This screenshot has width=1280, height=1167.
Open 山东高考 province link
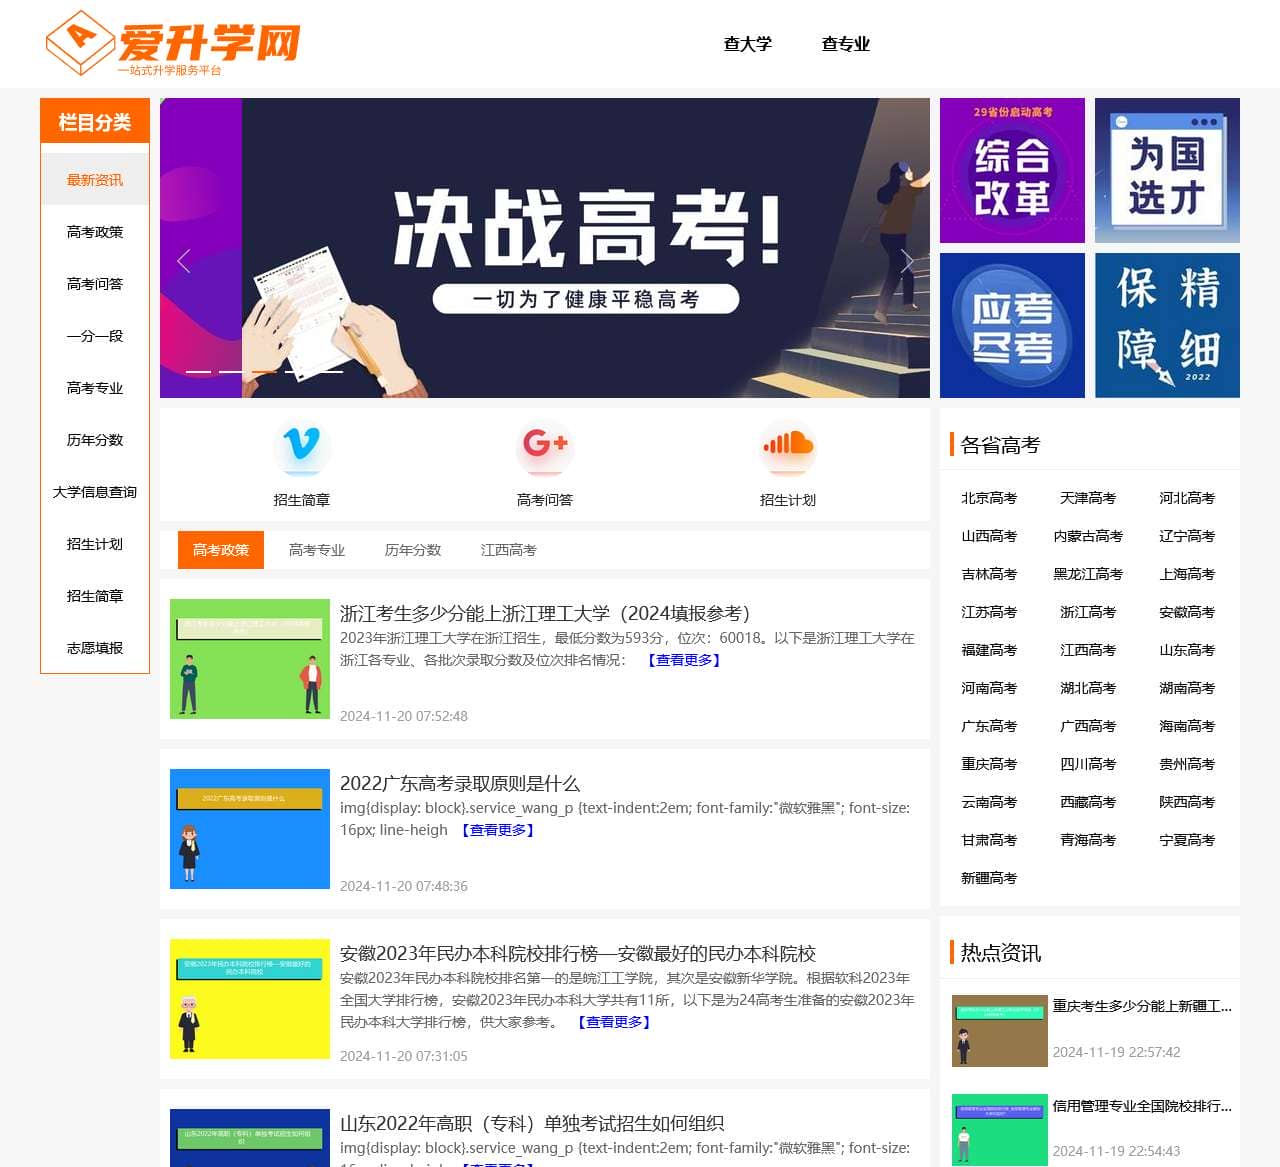point(1187,650)
